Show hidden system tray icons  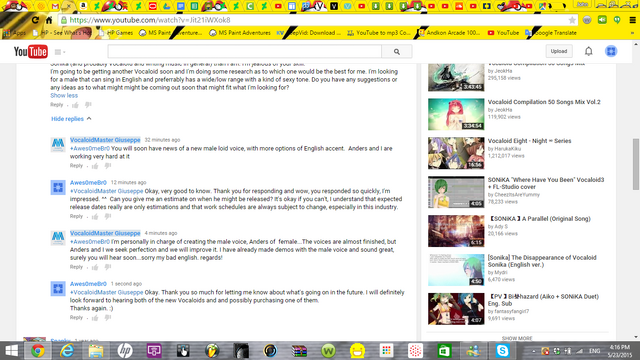click(533, 351)
